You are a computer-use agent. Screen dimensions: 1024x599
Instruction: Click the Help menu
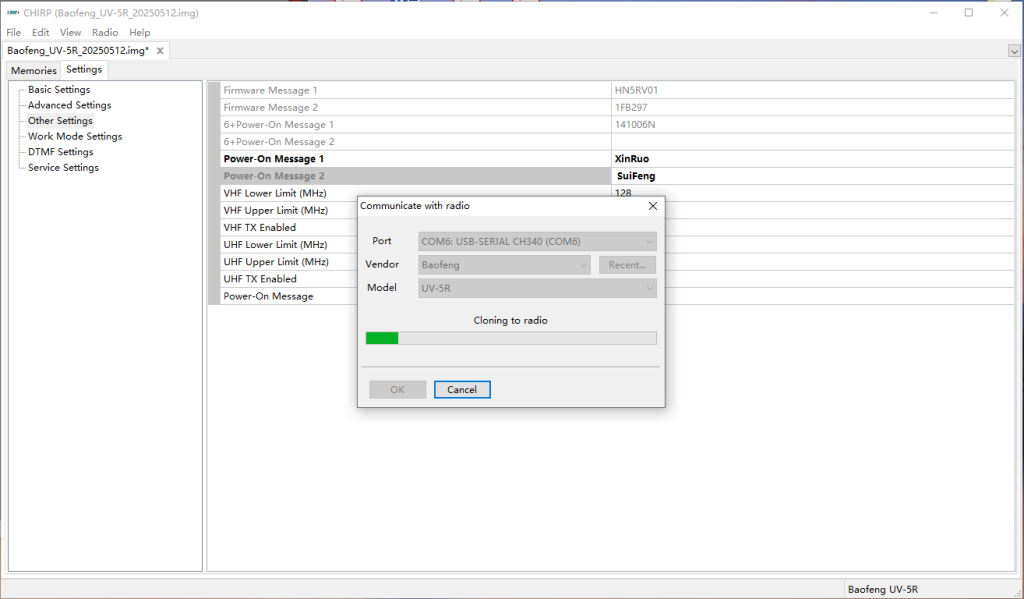pos(139,33)
